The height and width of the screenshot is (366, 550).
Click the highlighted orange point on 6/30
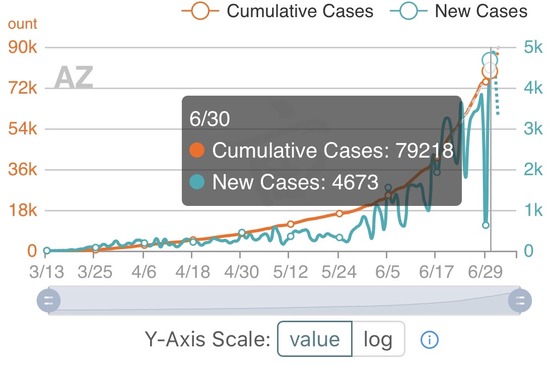490,71
